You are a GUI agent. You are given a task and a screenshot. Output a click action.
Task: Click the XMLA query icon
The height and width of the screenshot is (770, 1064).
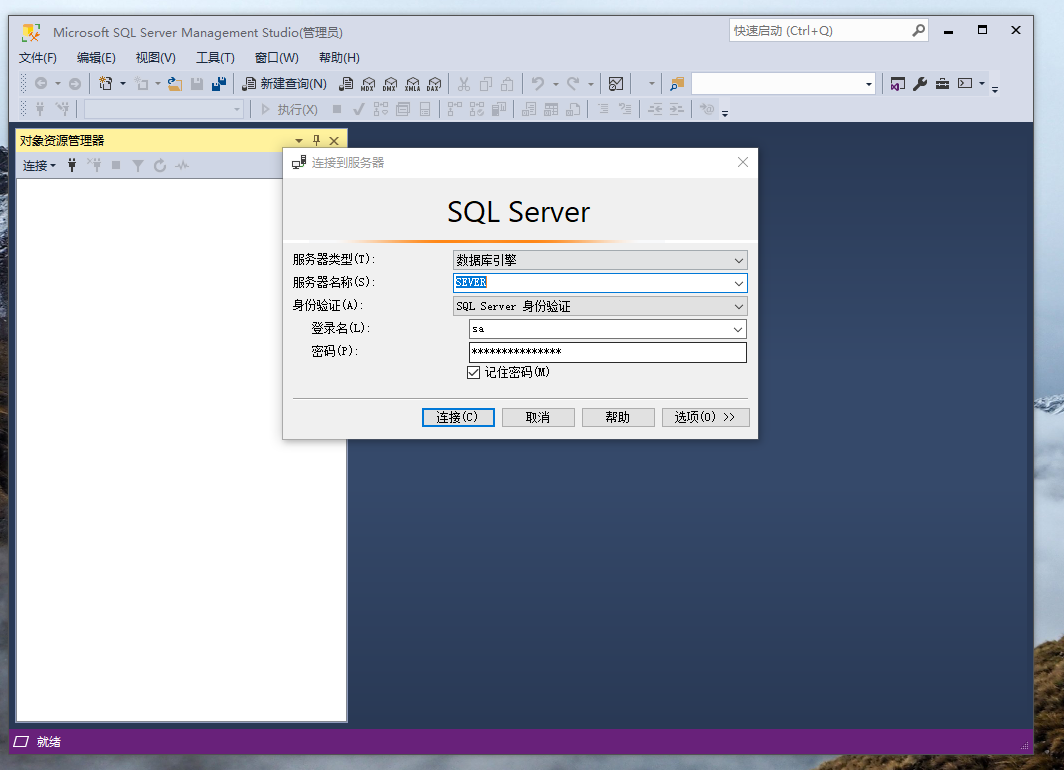[x=413, y=83]
